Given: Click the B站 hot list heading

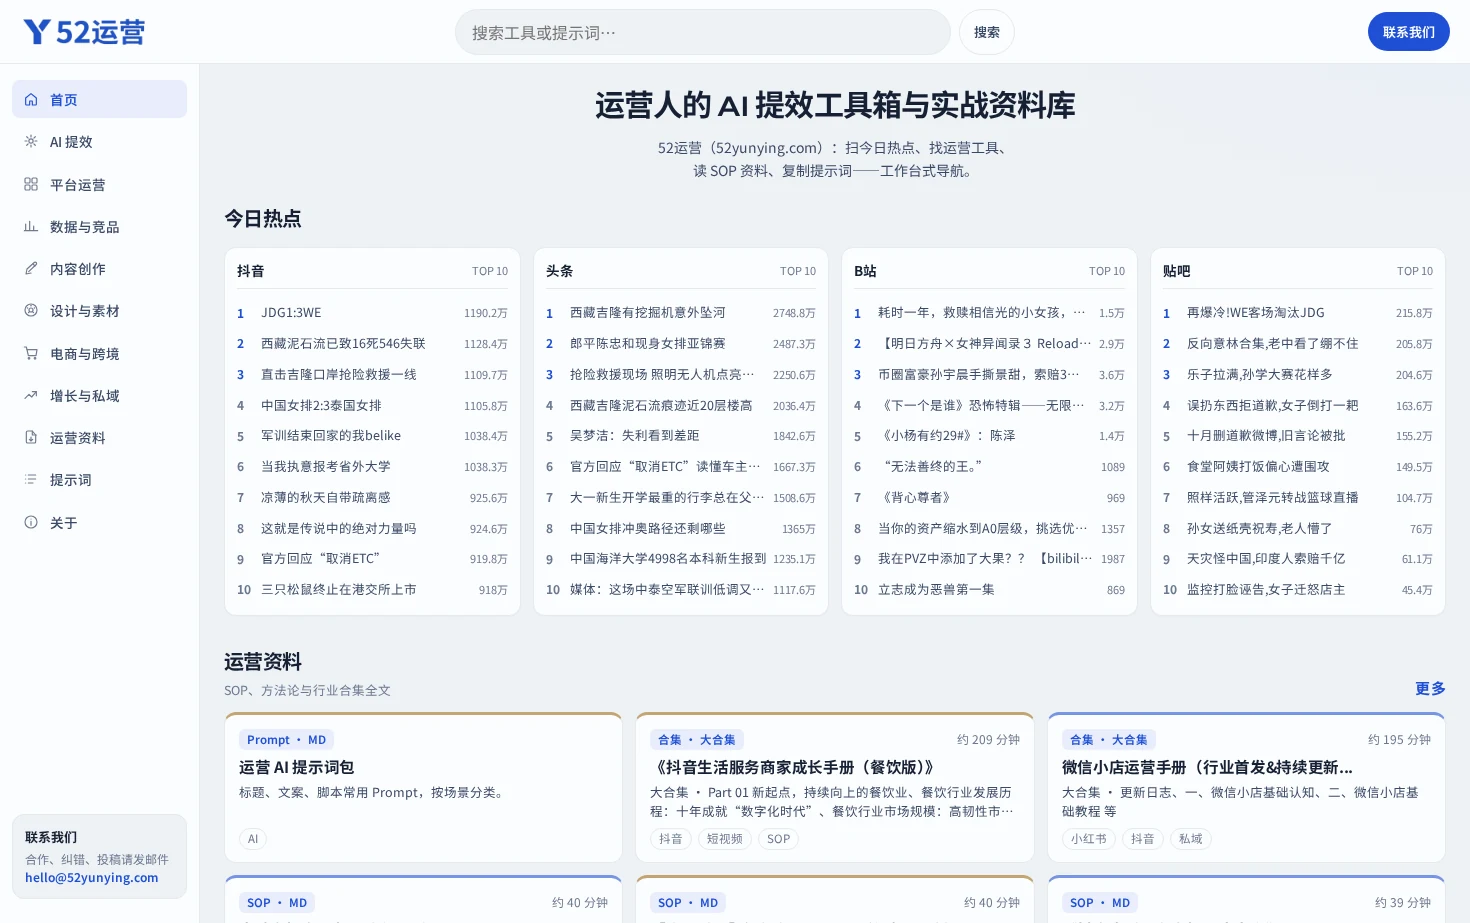Looking at the screenshot, I should [865, 271].
